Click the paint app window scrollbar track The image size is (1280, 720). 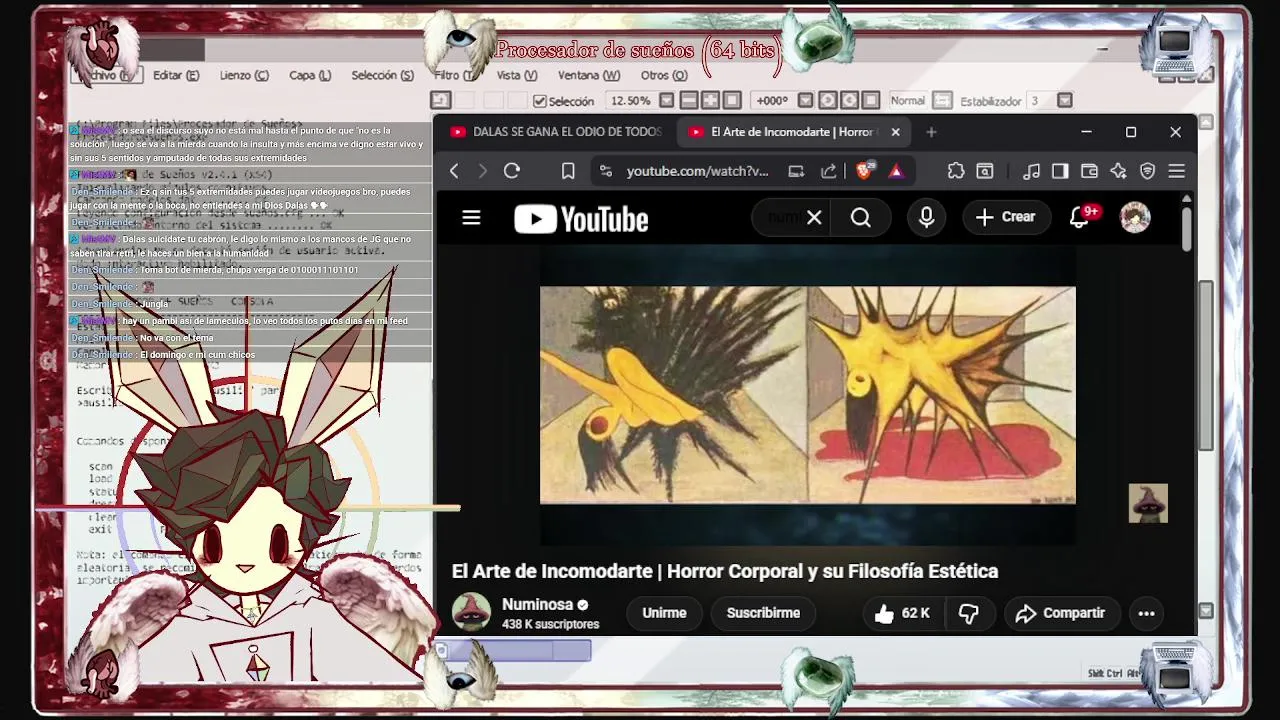1207,365
